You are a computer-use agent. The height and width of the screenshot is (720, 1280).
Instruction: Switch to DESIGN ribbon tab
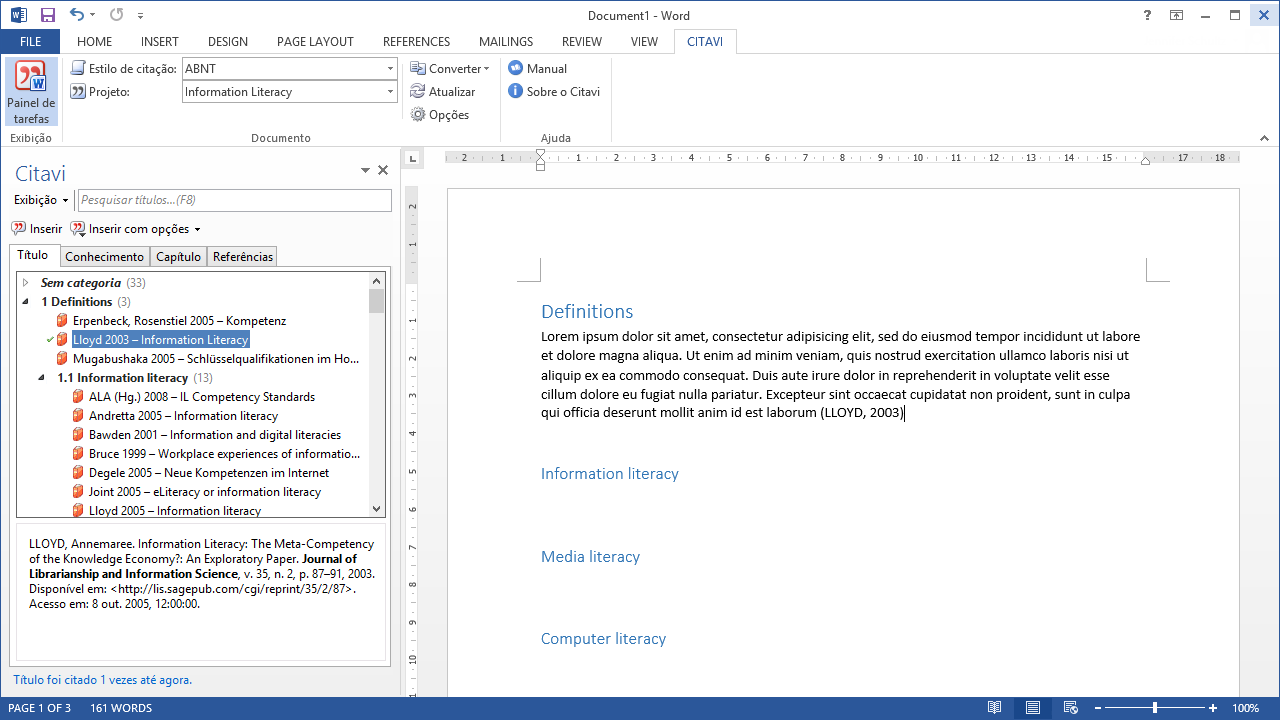(228, 42)
